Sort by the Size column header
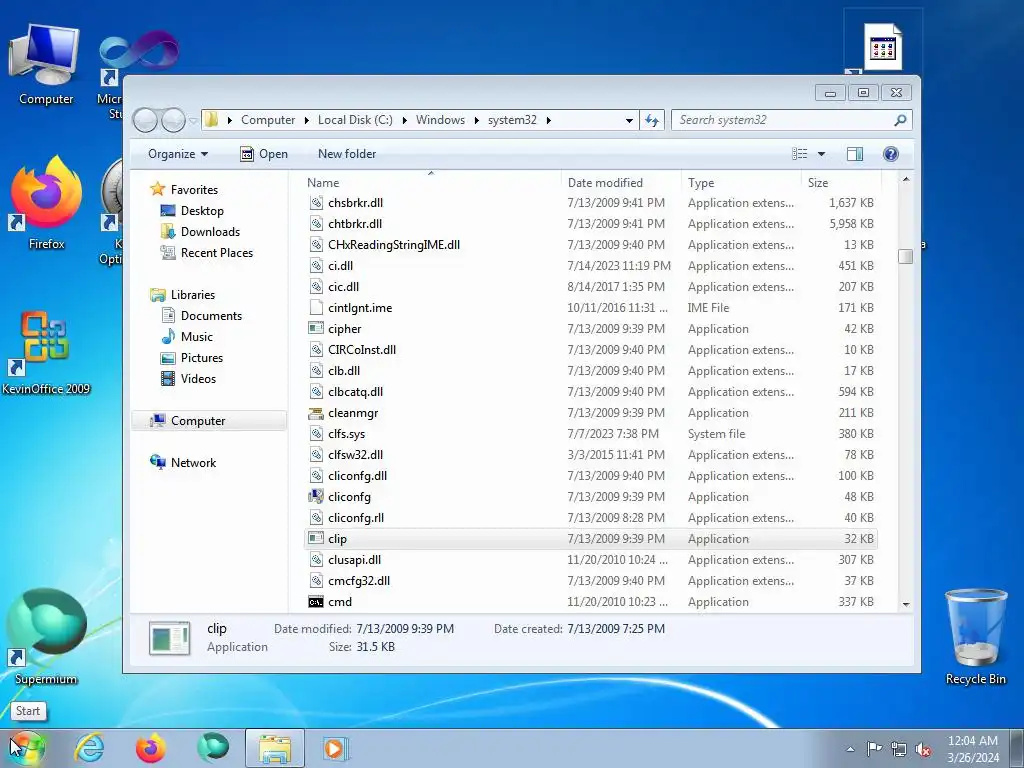Screen dimensions: 1024x768 pos(841,183)
